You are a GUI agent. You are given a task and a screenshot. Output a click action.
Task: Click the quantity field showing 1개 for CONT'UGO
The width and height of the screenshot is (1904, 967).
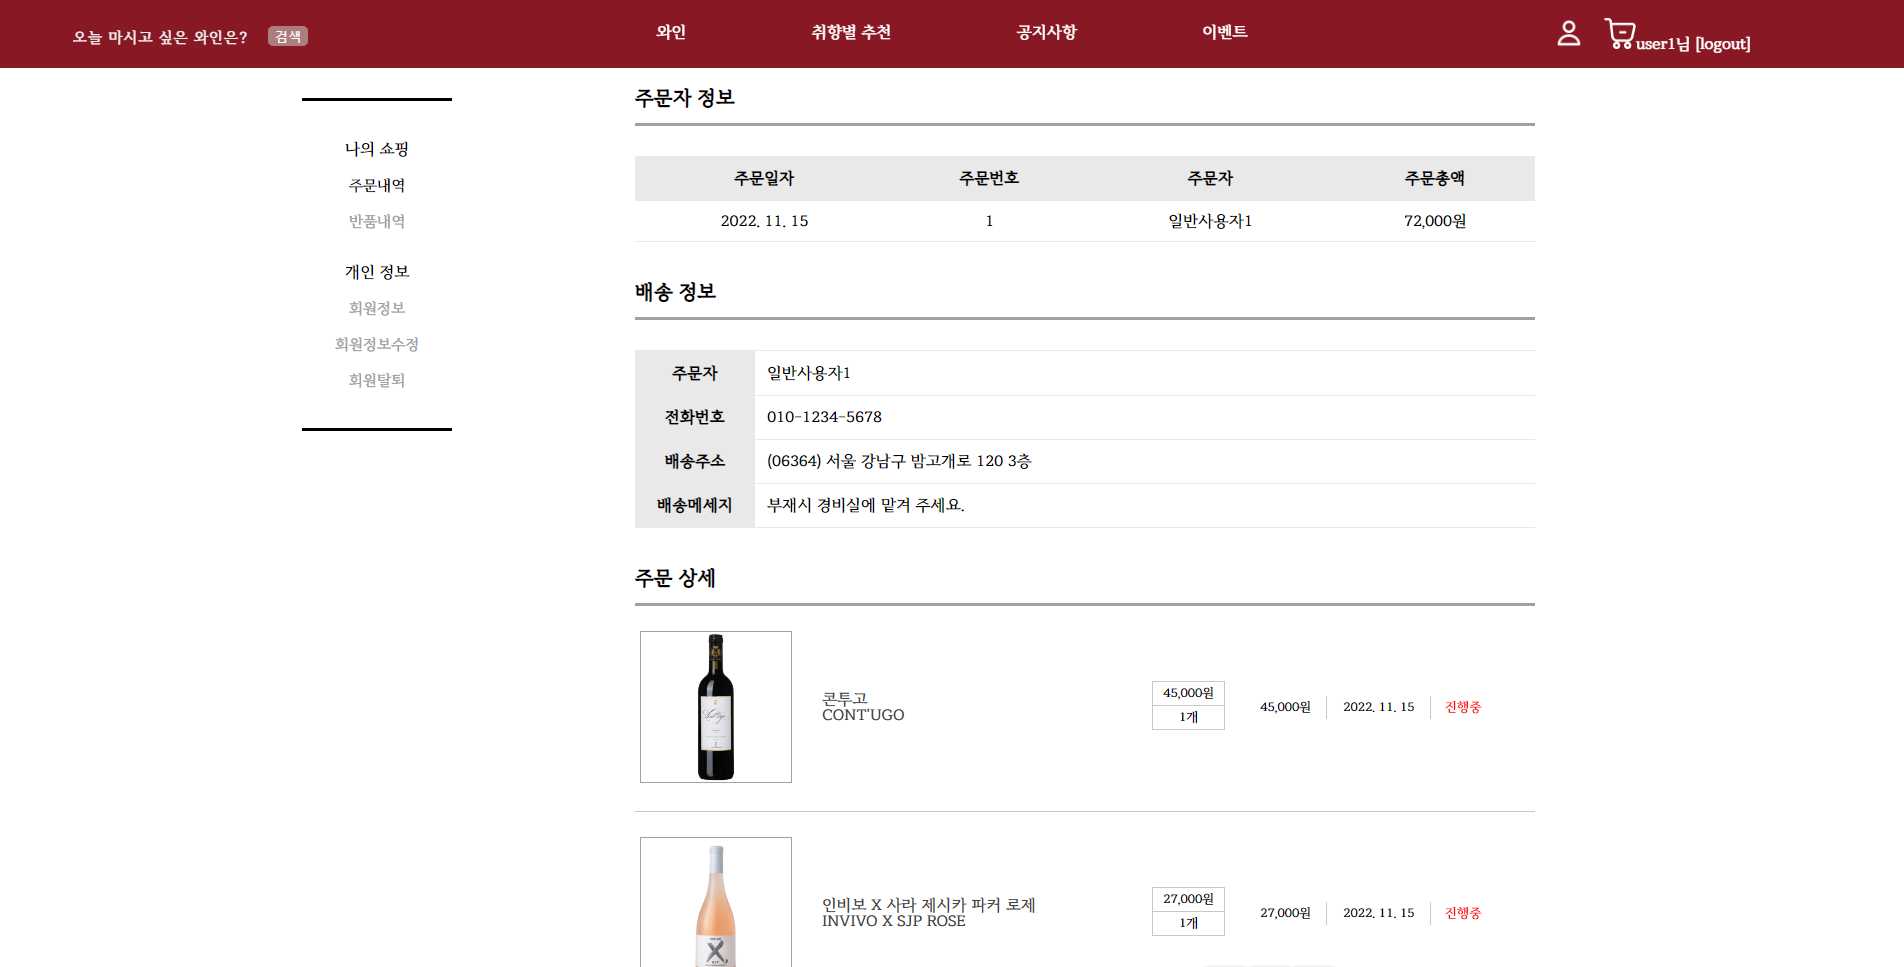click(x=1187, y=717)
